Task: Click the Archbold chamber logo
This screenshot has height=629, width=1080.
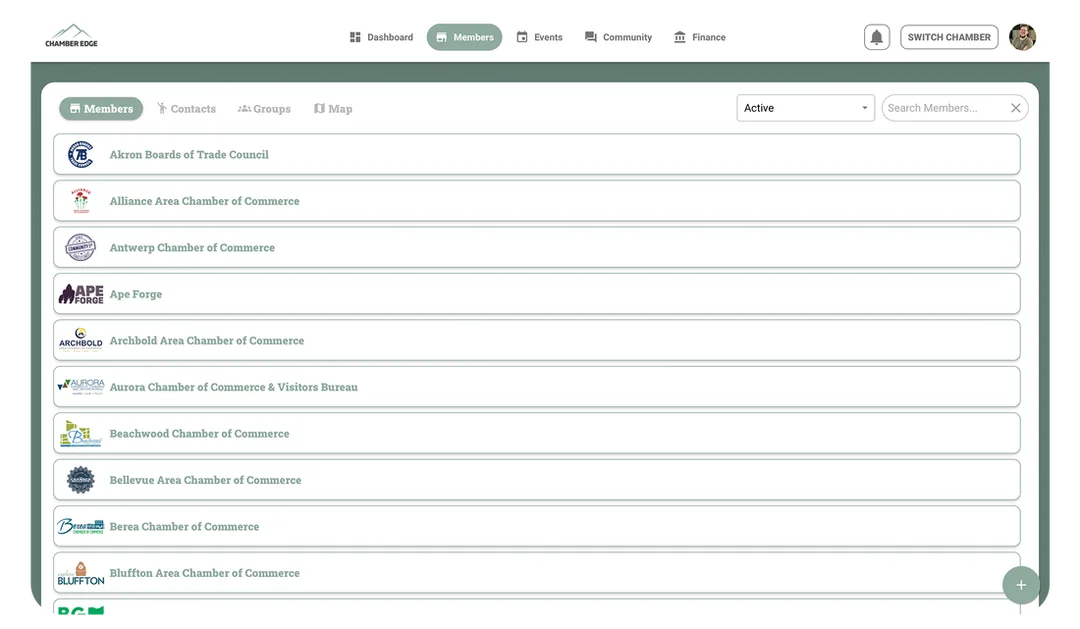Action: [81, 340]
